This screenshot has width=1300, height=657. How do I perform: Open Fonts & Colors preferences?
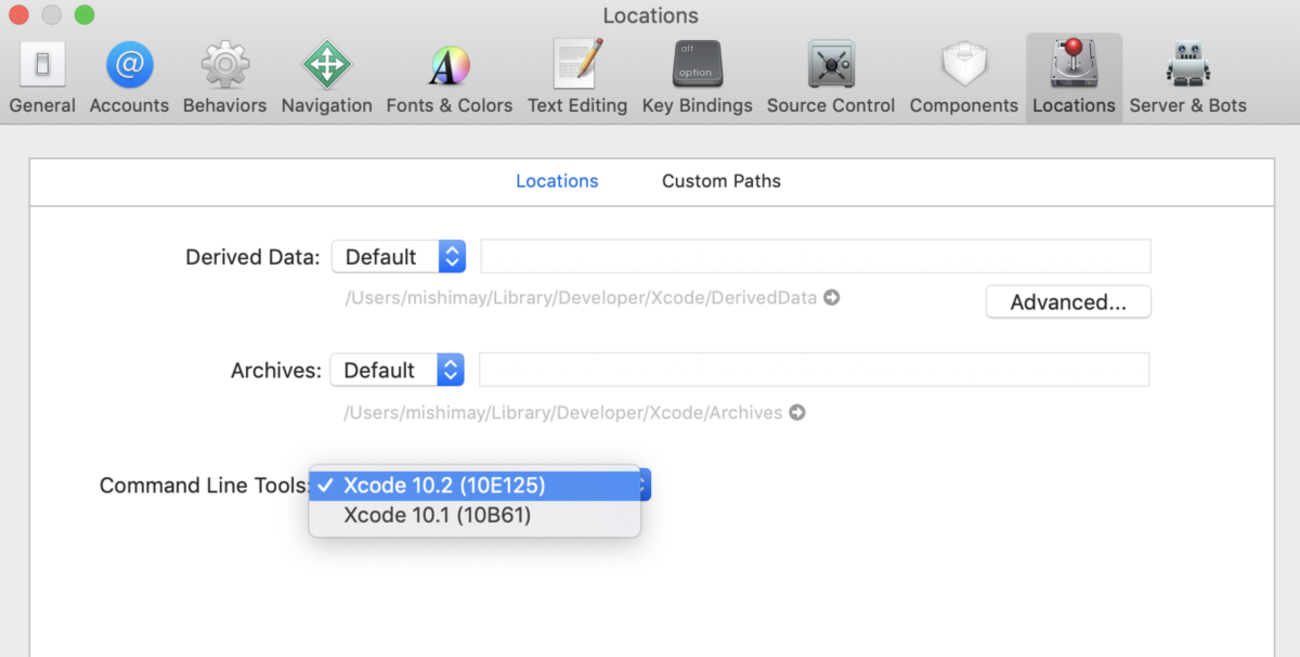coord(449,78)
